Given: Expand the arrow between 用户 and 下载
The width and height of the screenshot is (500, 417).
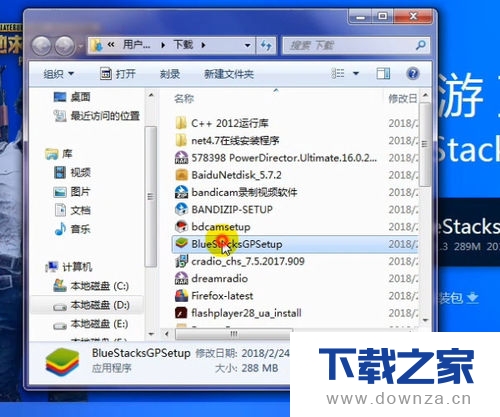Looking at the screenshot, I should [x=163, y=45].
